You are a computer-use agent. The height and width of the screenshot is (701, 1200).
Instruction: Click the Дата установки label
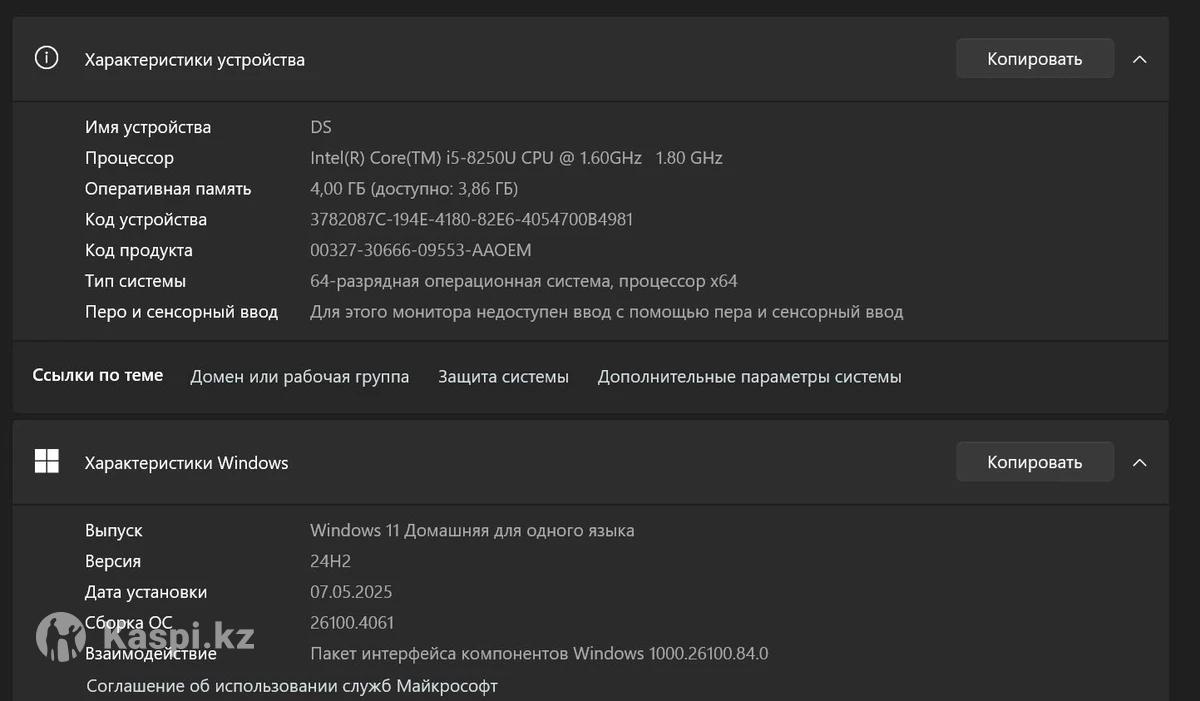point(146,592)
